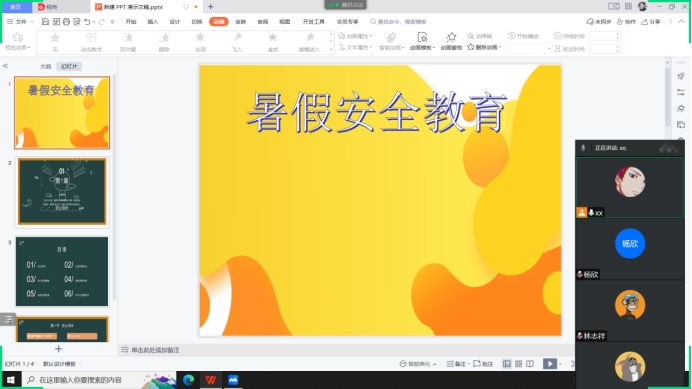Click the 分享 share icon
The width and height of the screenshot is (692, 389).
(651, 22)
